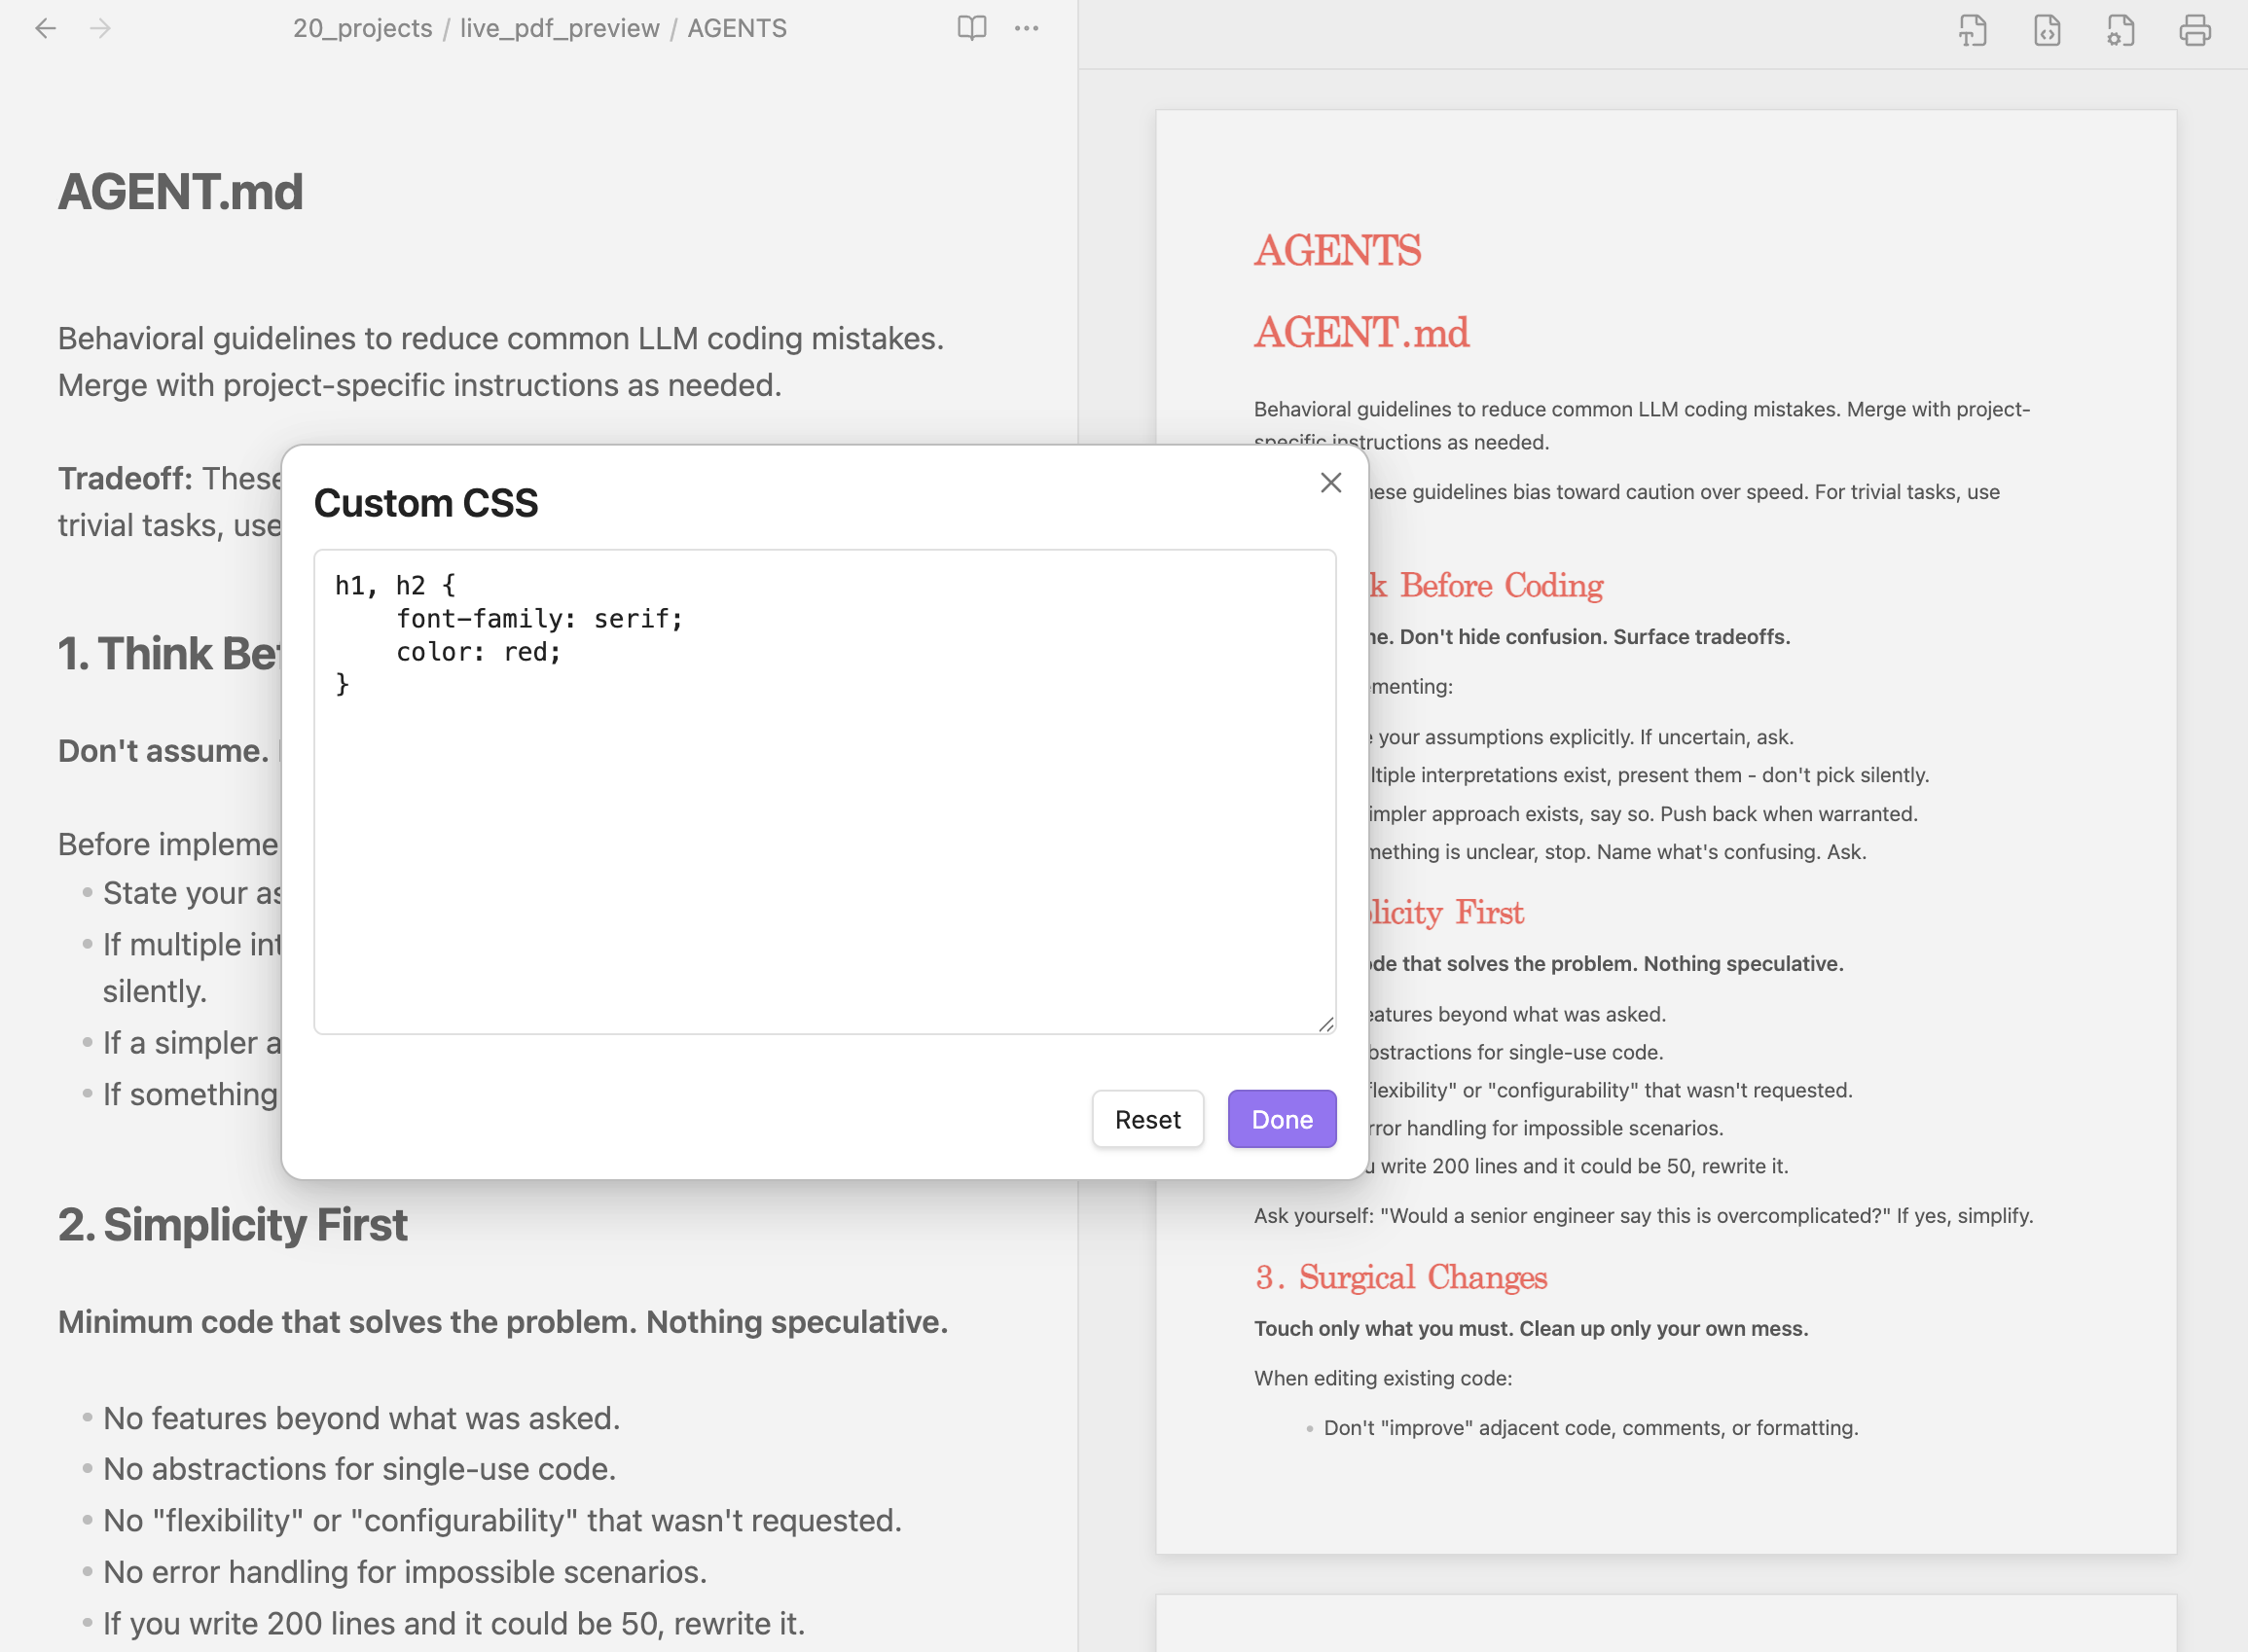Click the textarea resize grip at its corner
This screenshot has width=2248, height=1652.
click(1326, 1023)
